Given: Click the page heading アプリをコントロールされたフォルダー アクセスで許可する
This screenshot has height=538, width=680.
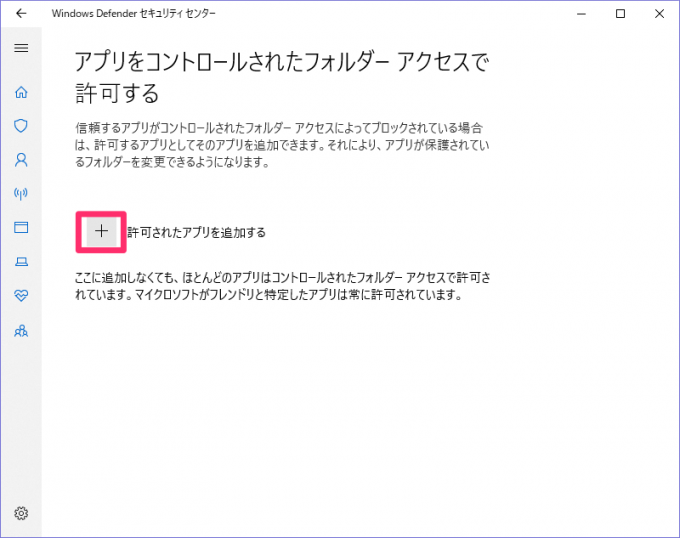Looking at the screenshot, I should (x=282, y=78).
